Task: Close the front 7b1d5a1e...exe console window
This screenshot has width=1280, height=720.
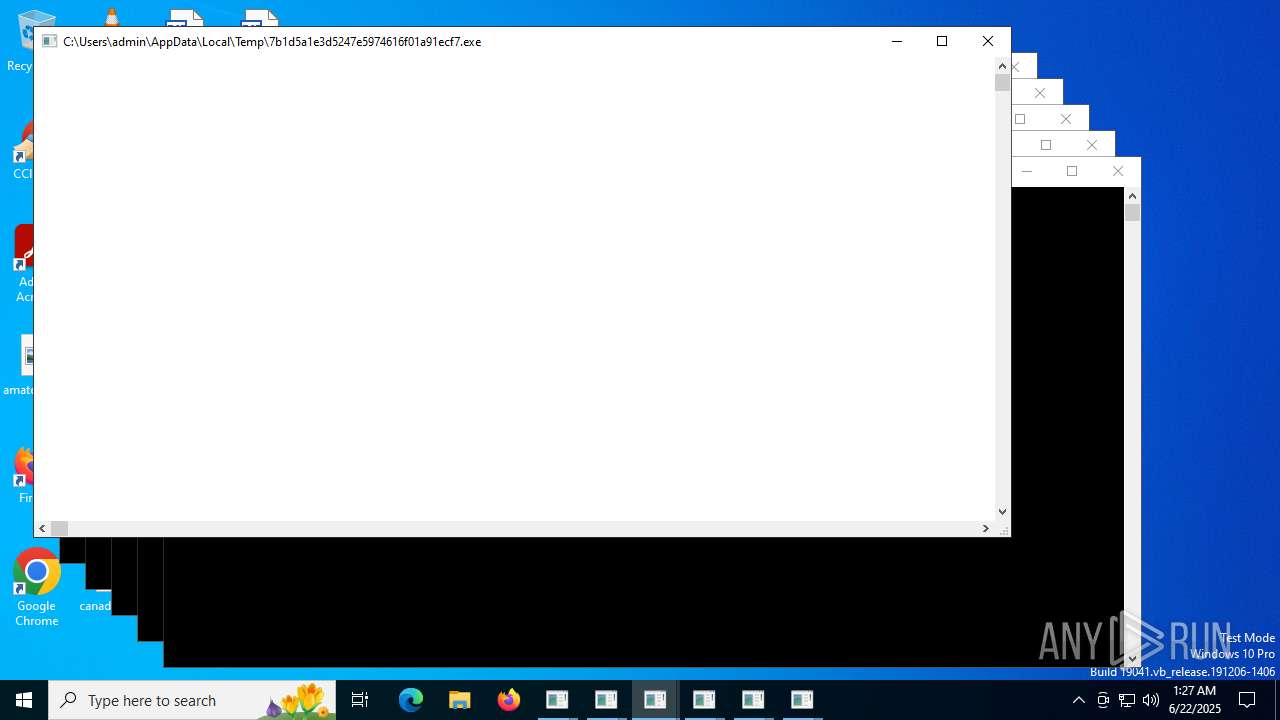Action: 988,41
